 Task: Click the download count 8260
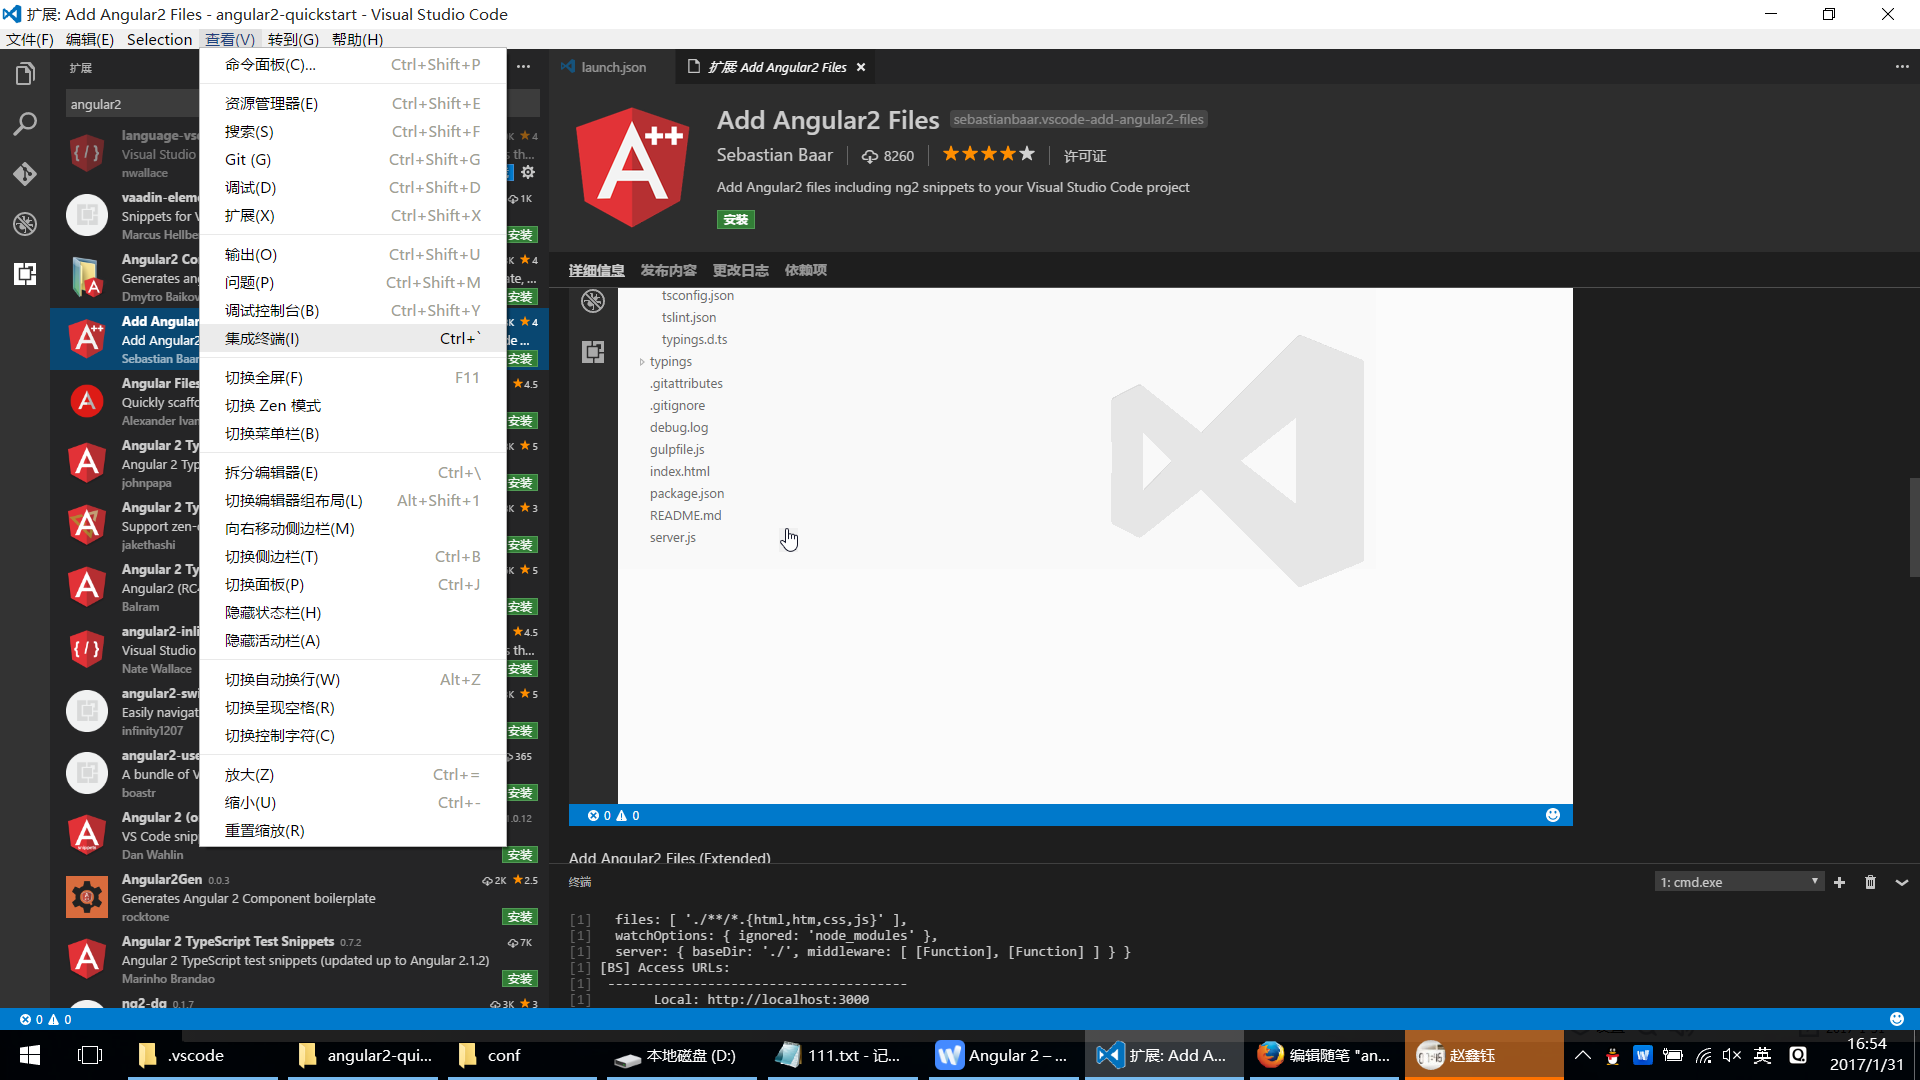888,156
